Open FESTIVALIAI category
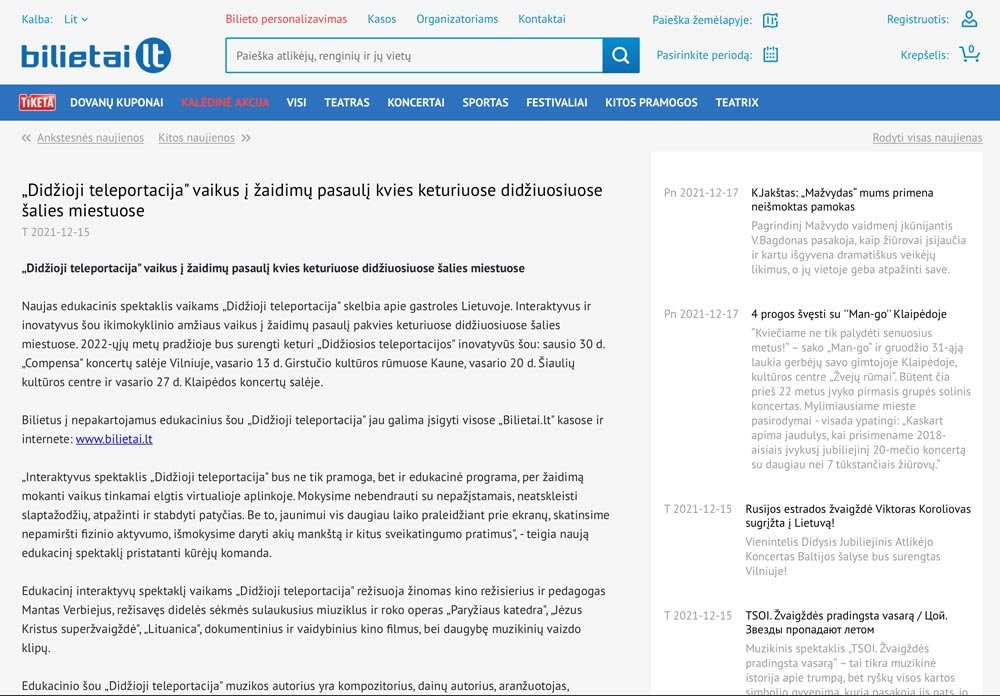 (557, 103)
